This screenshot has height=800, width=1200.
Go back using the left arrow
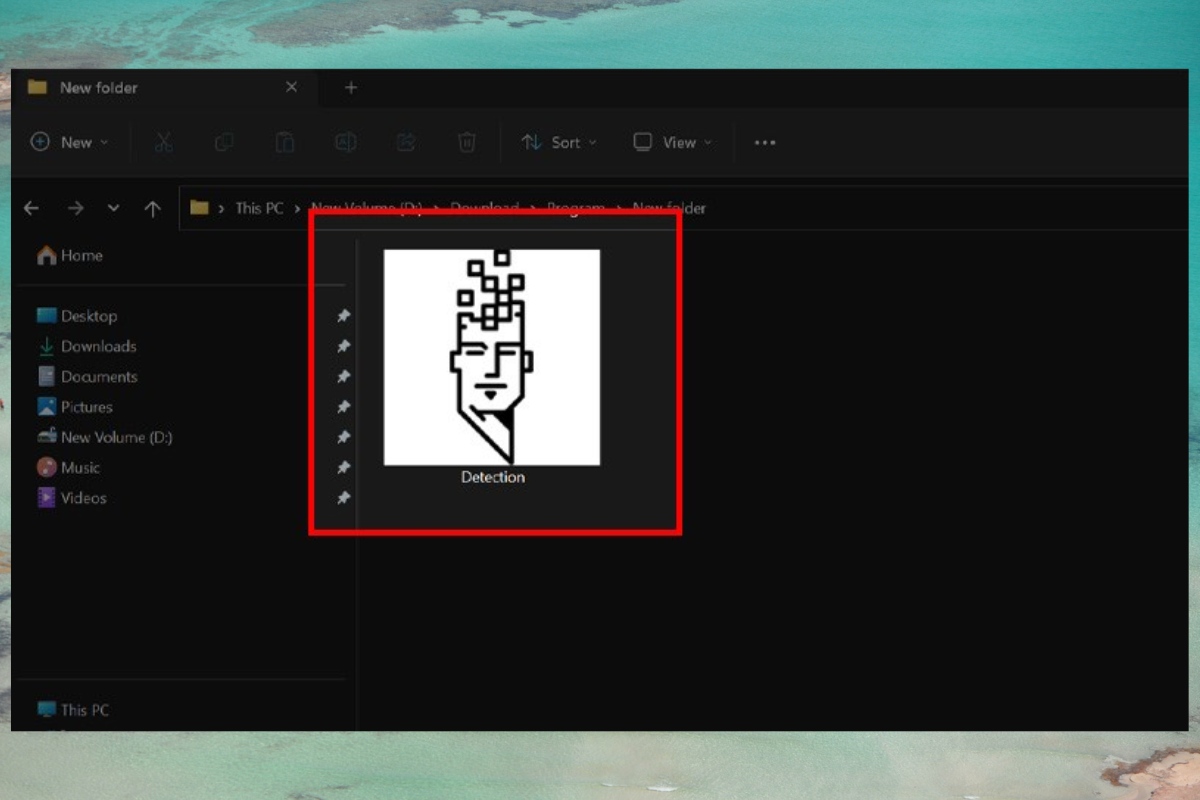(32, 208)
